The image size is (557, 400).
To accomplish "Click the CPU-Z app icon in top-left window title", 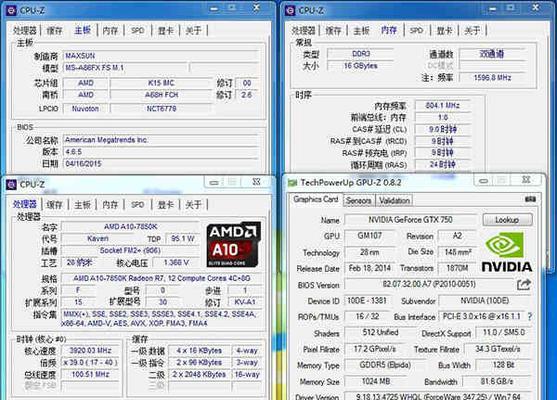I will (x=11, y=11).
